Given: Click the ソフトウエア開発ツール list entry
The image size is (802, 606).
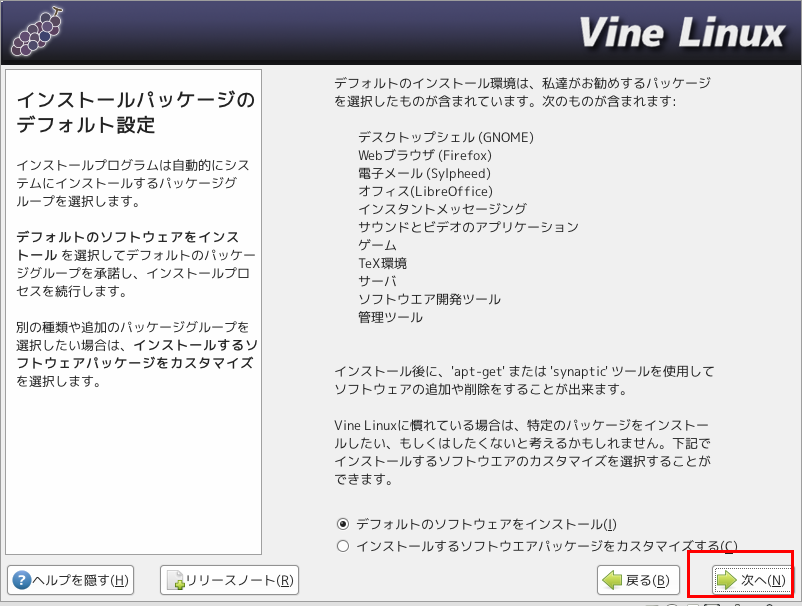Looking at the screenshot, I should tap(429, 299).
